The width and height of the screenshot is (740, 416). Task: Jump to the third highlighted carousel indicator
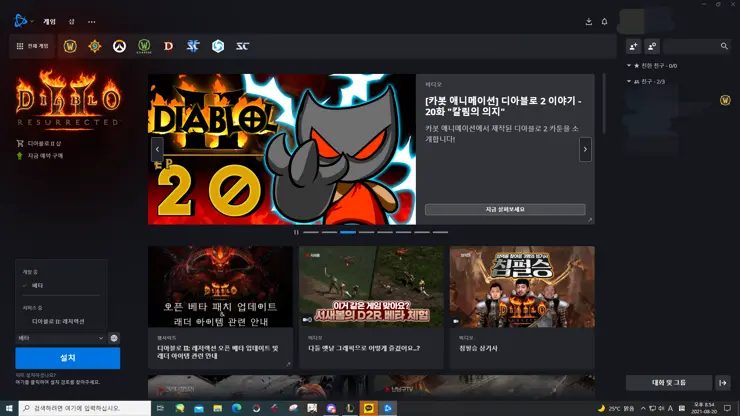point(348,232)
